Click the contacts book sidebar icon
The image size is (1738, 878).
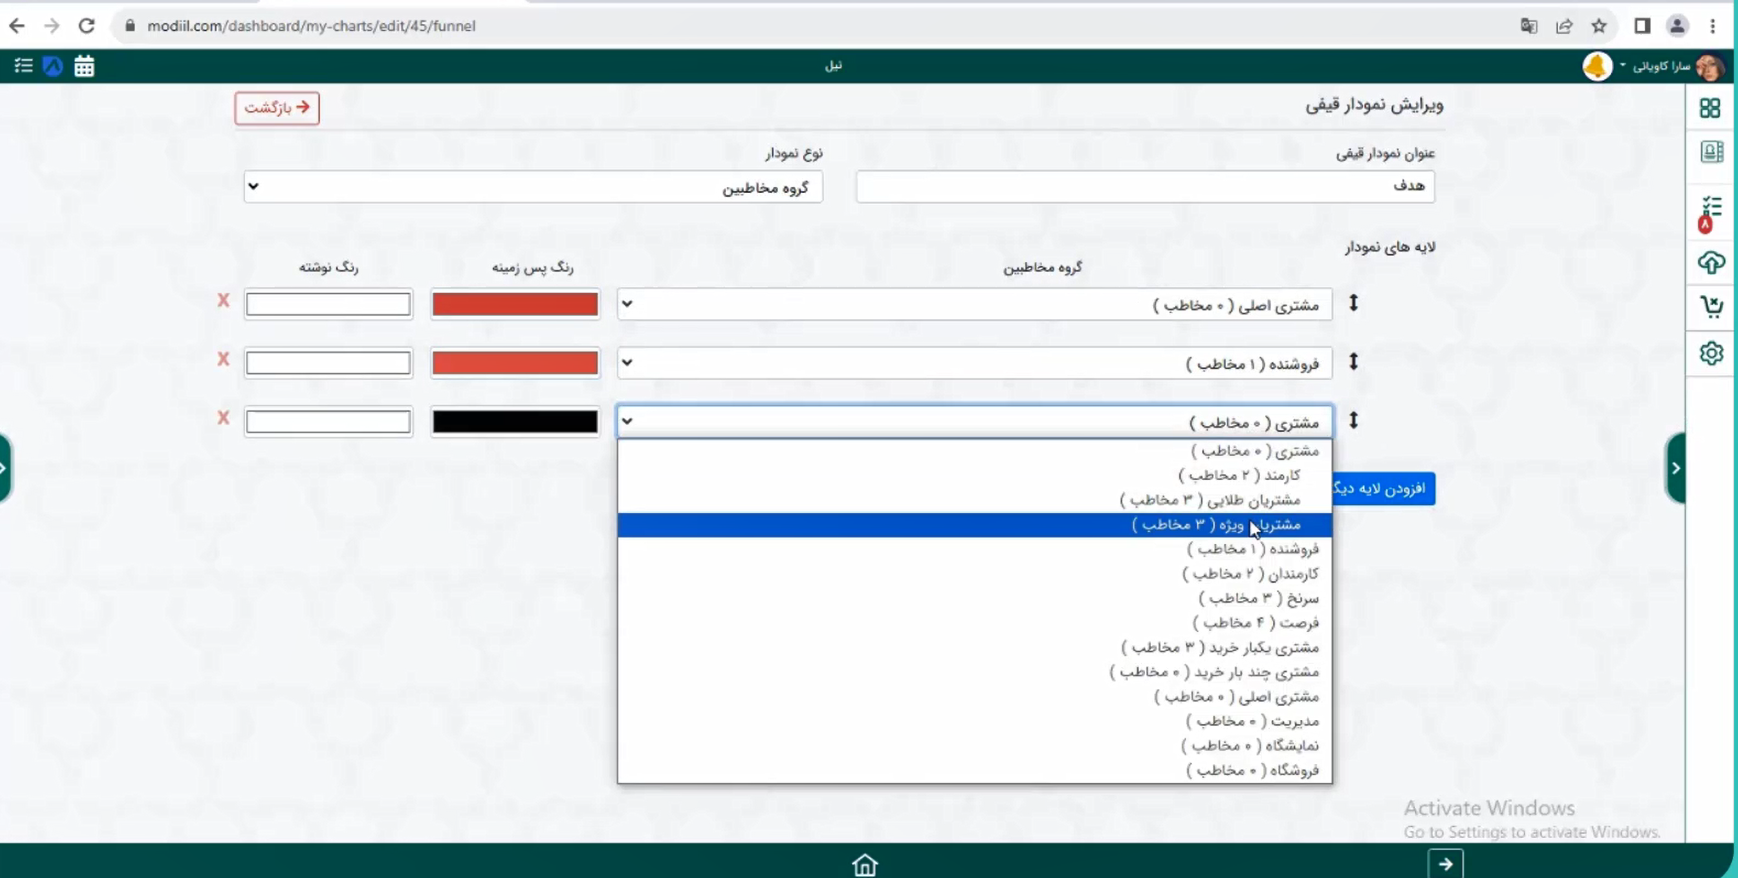1711,152
